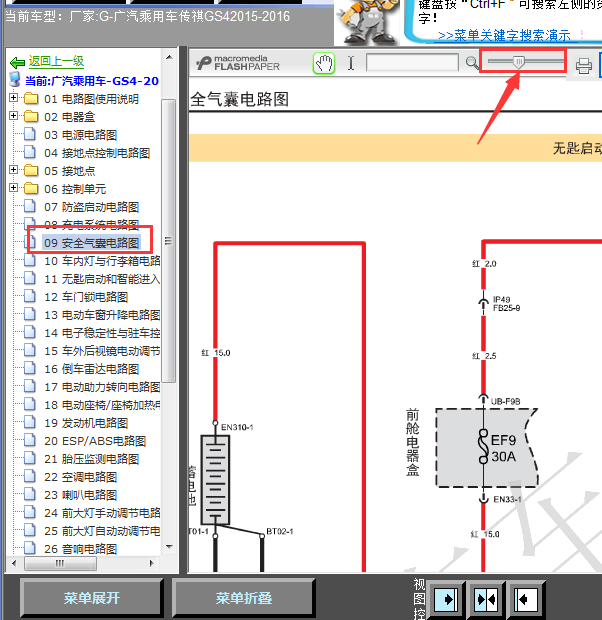The height and width of the screenshot is (620, 602).
Task: Open 04 接地点控制电路图
Action: [x=97, y=153]
